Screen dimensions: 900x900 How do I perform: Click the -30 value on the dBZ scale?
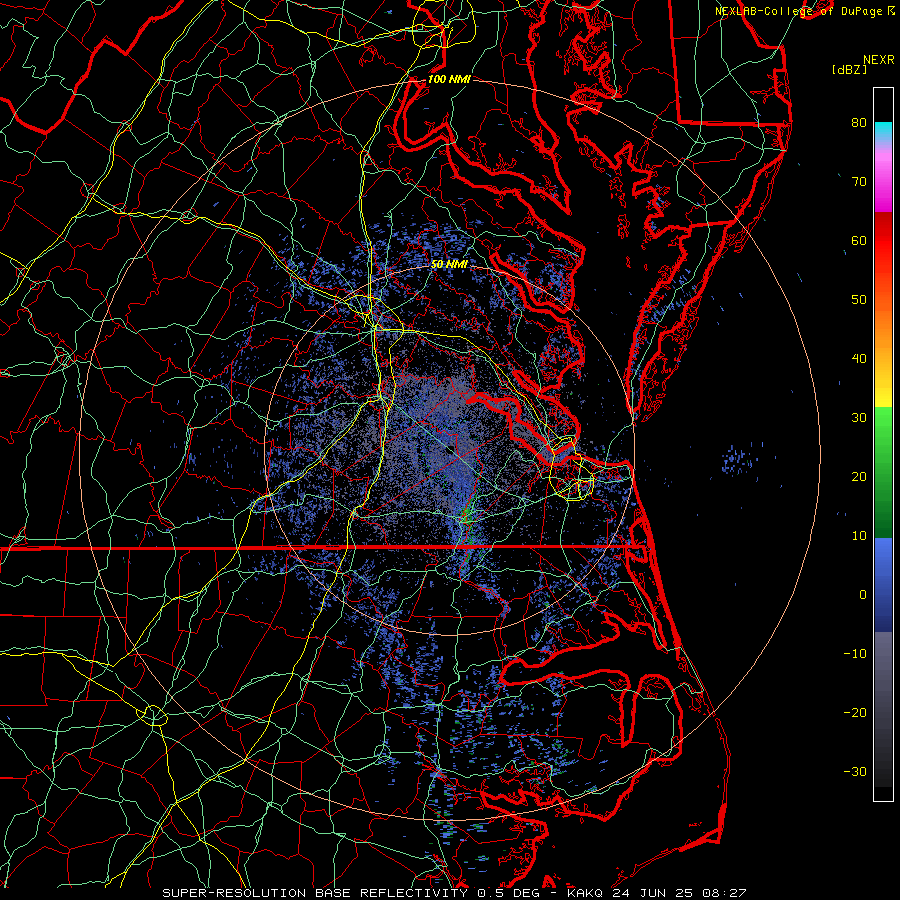point(855,771)
